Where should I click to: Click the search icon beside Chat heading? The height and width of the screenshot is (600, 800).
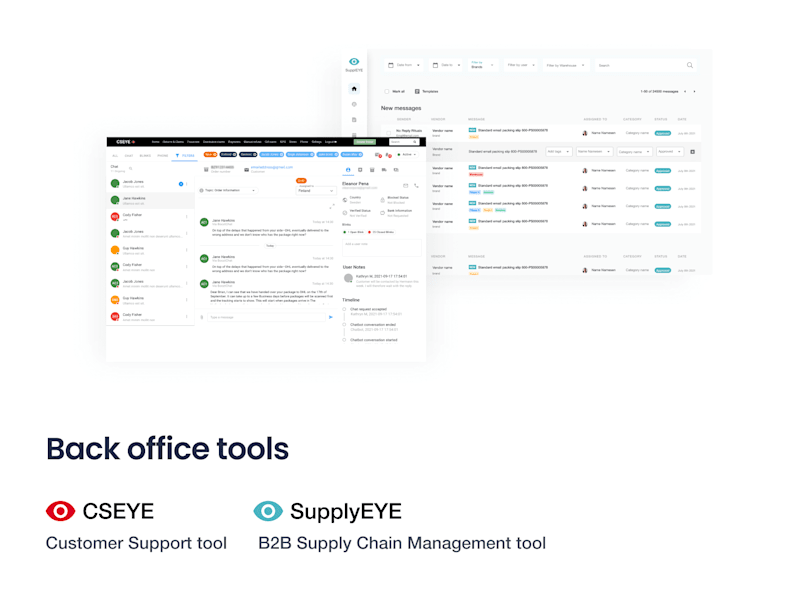click(131, 168)
